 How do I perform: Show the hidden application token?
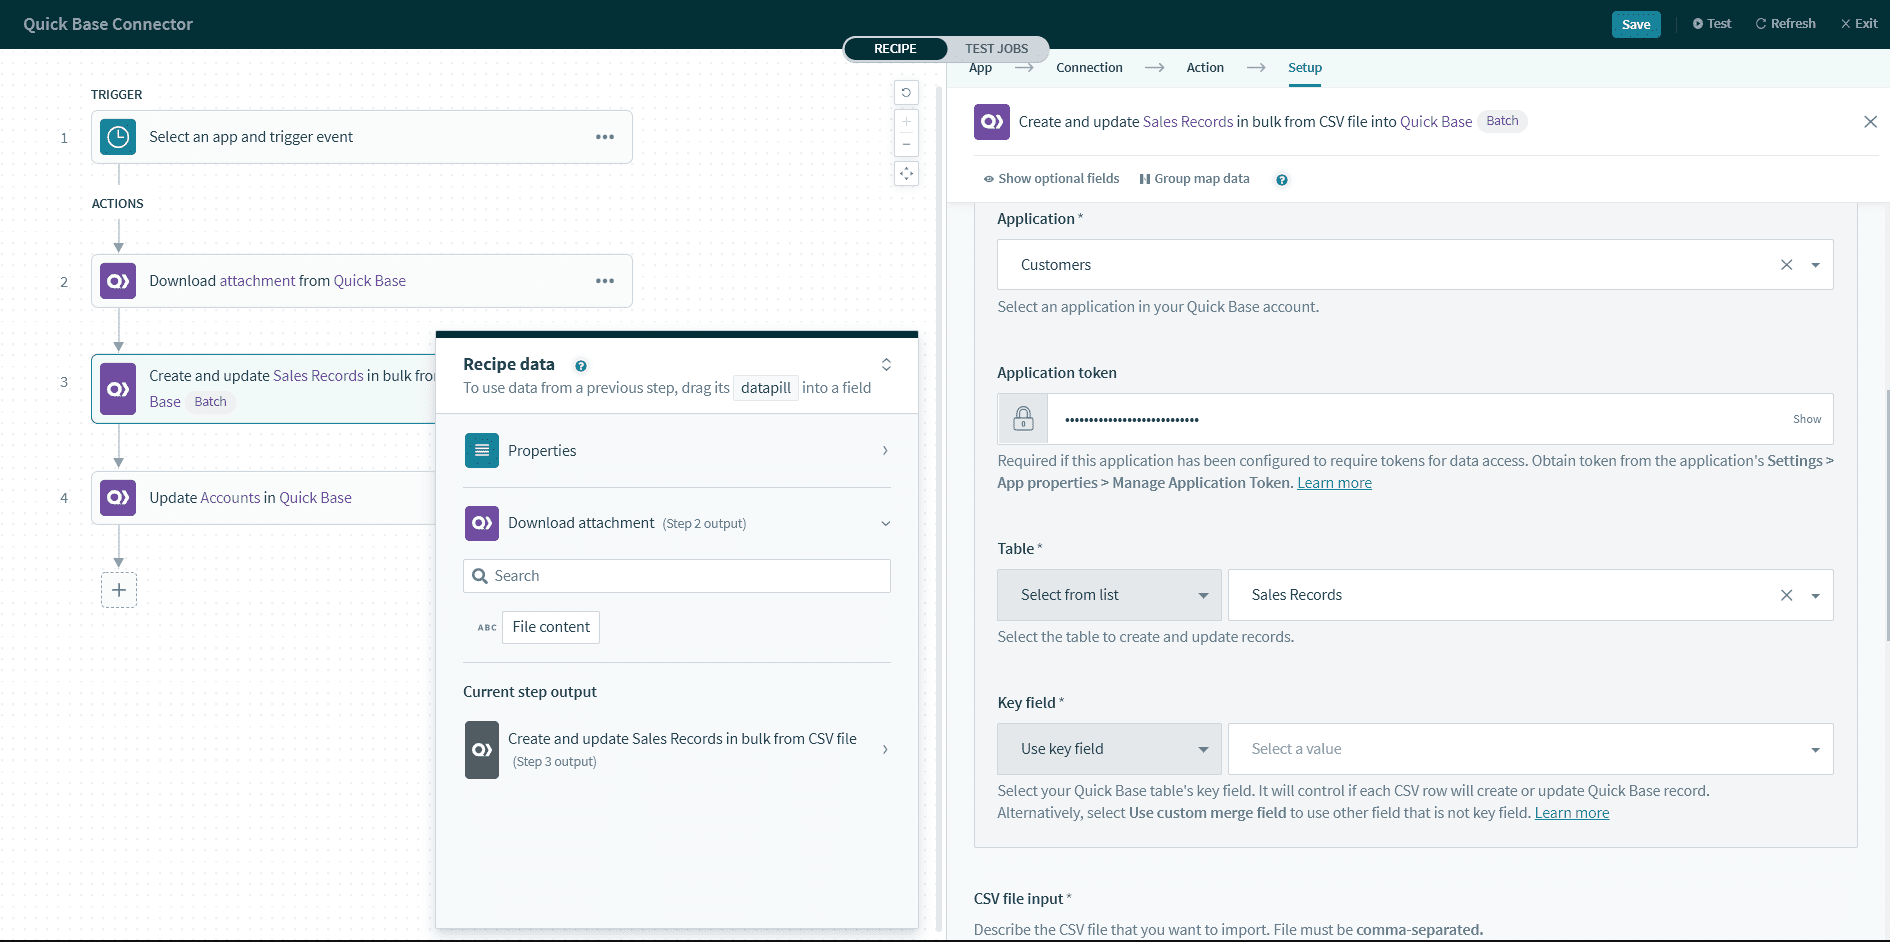pyautogui.click(x=1806, y=419)
